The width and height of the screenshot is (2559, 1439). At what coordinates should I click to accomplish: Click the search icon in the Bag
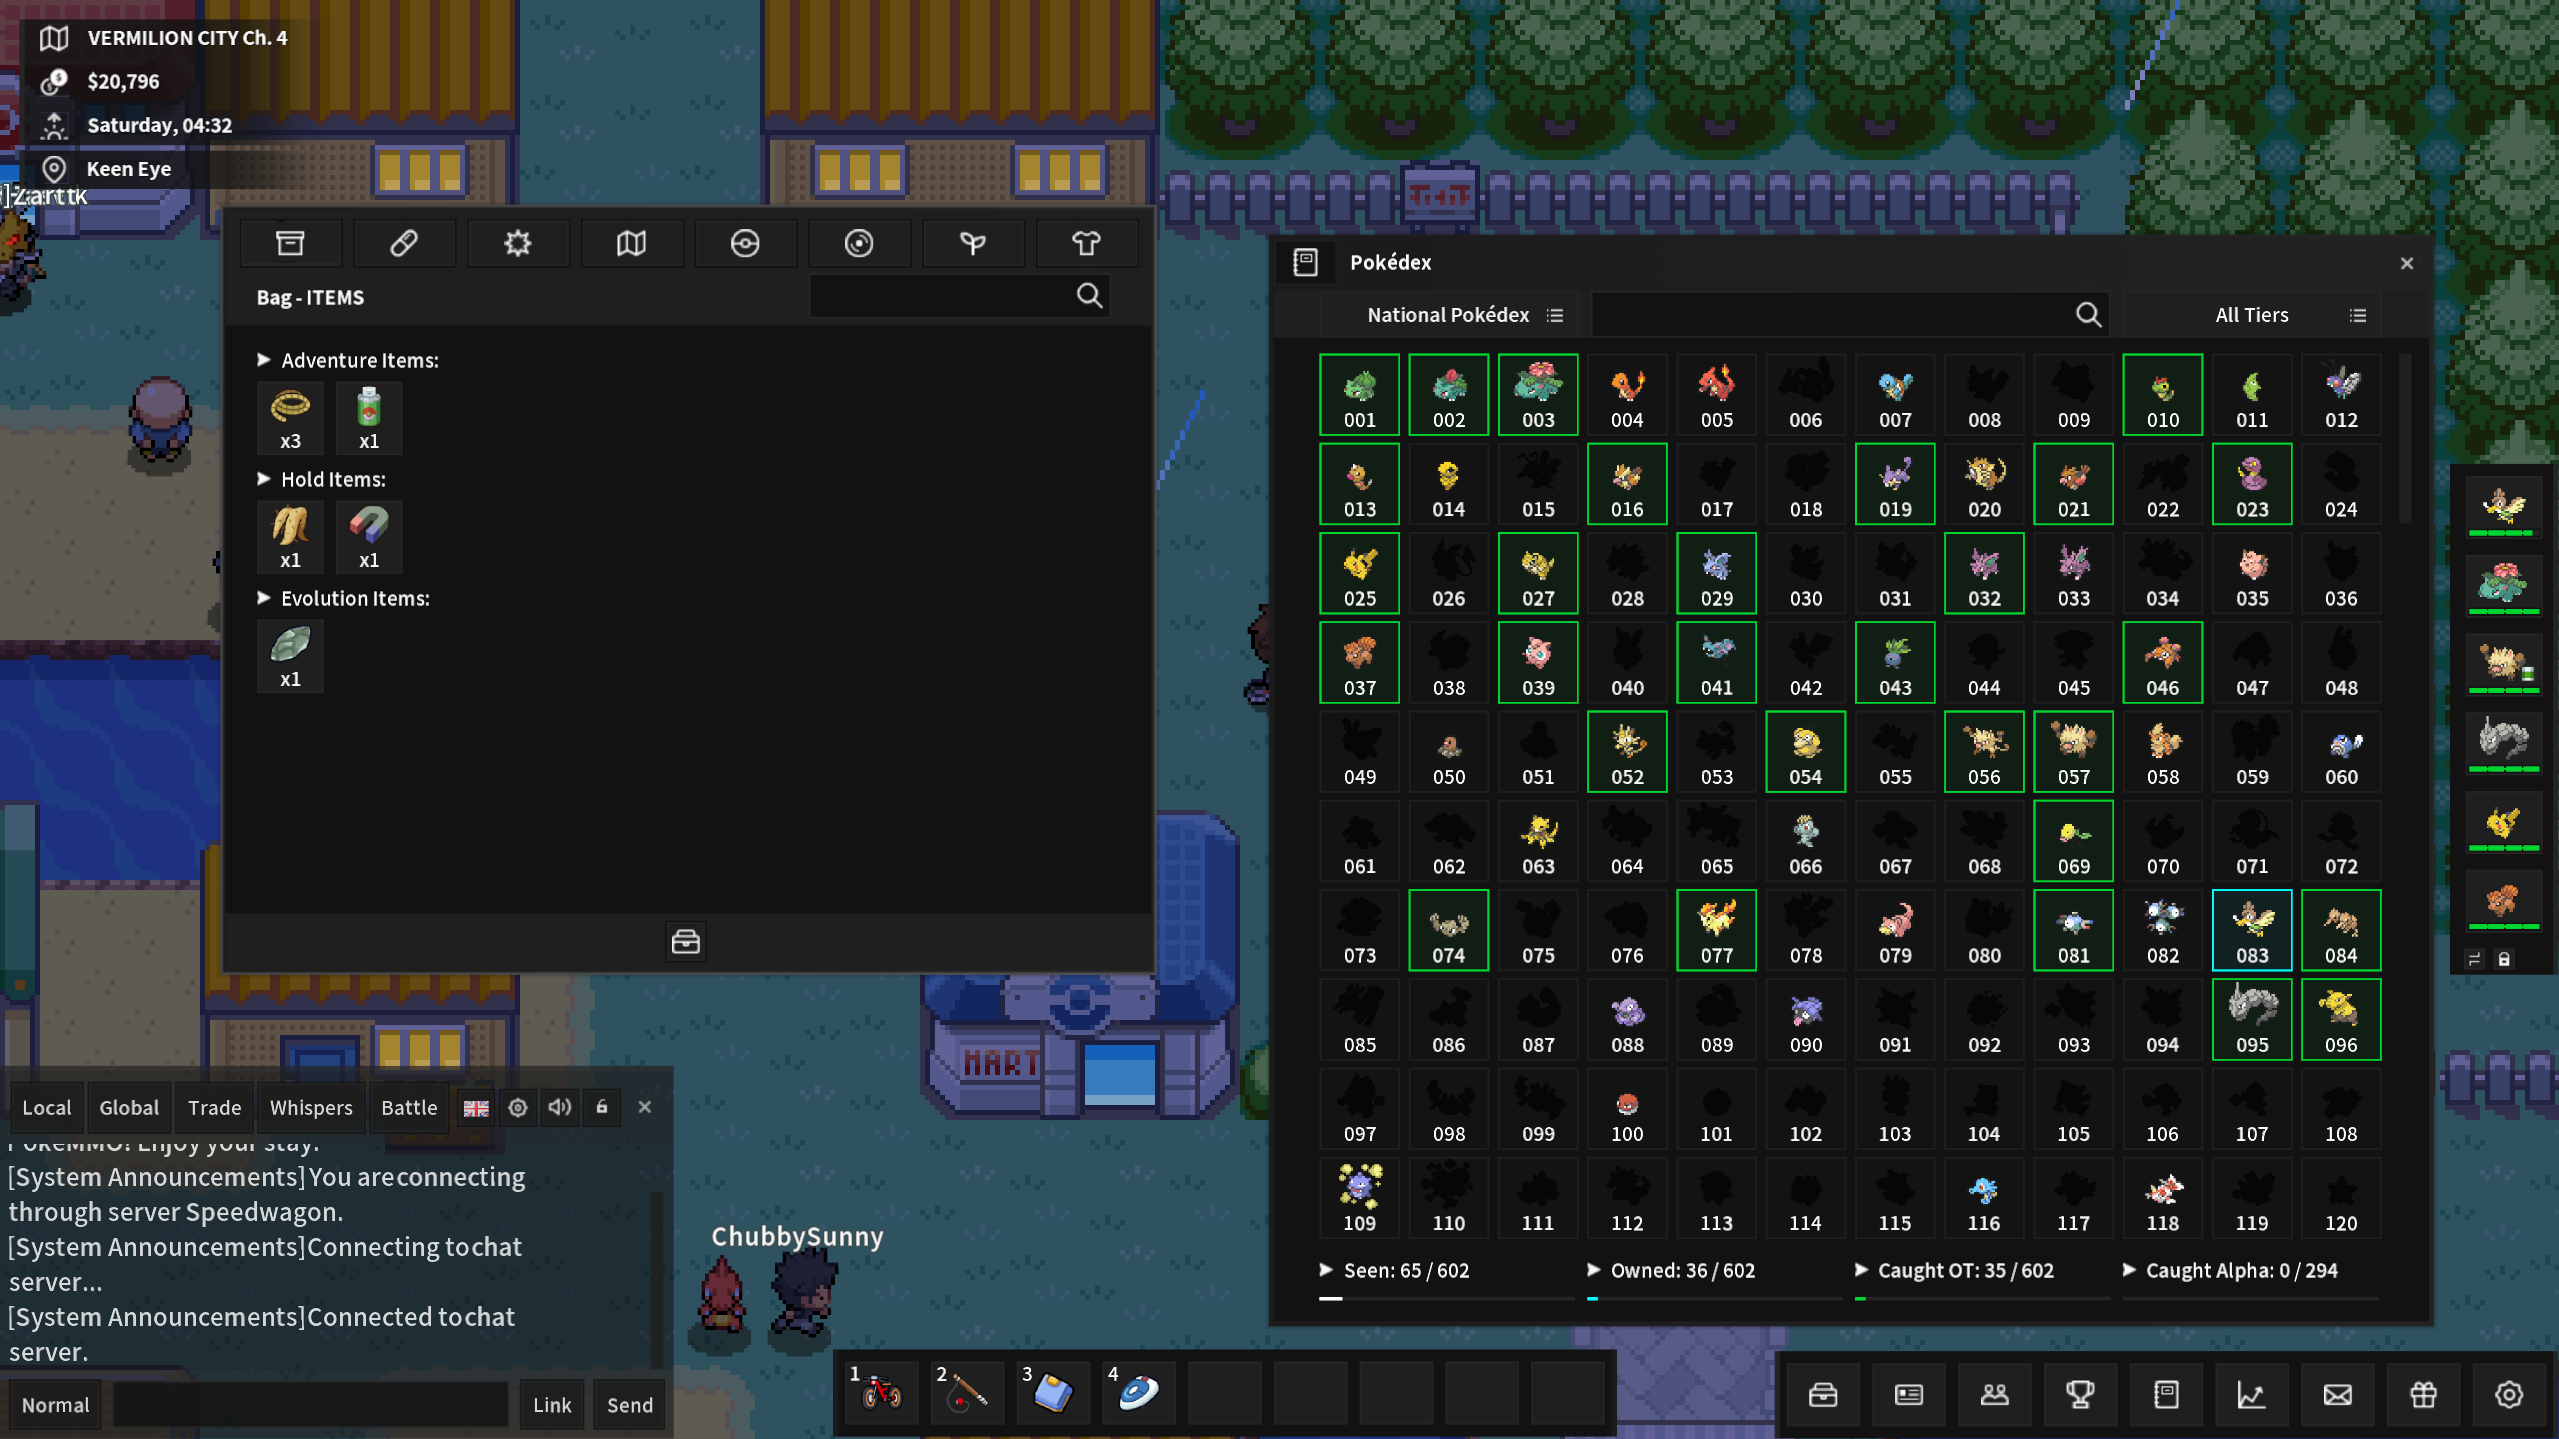pos(1089,296)
